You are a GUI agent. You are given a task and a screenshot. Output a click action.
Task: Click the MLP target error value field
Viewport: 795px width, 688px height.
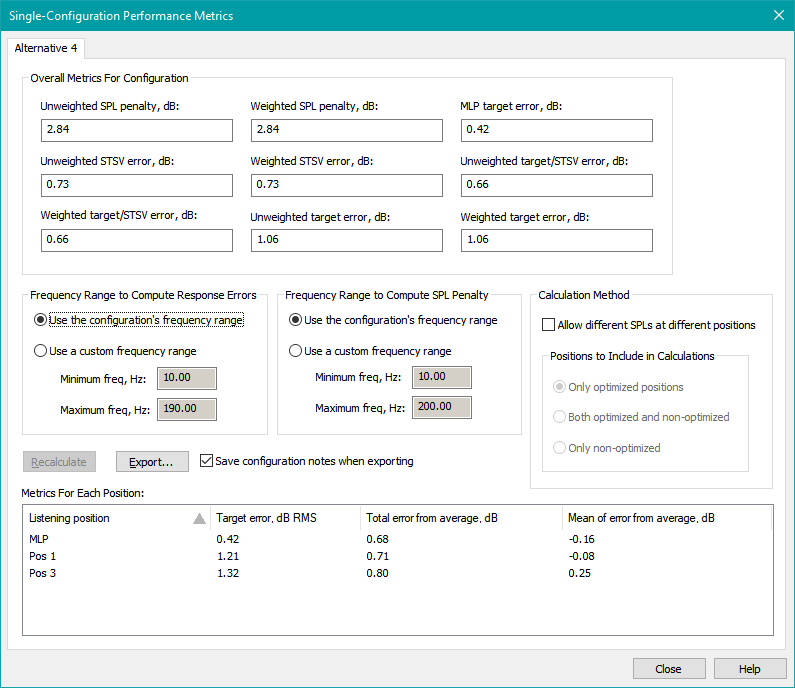[x=557, y=130]
